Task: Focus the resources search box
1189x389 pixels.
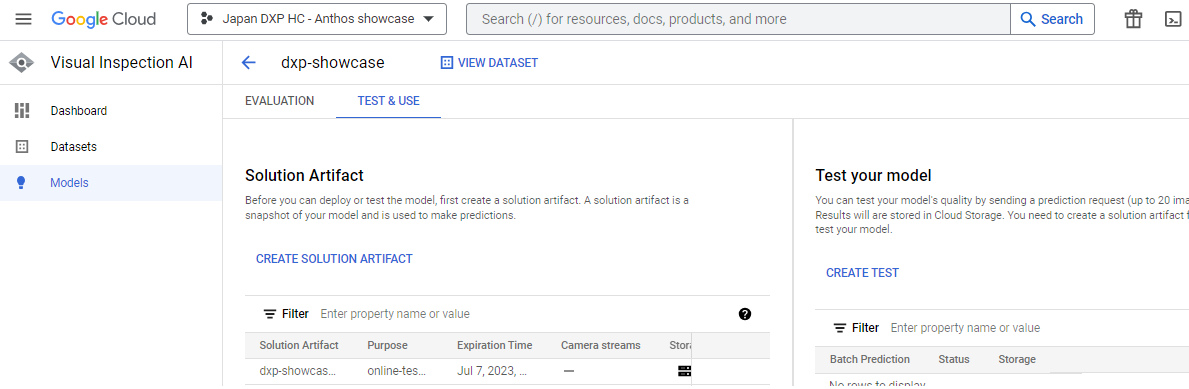Action: tap(738, 19)
